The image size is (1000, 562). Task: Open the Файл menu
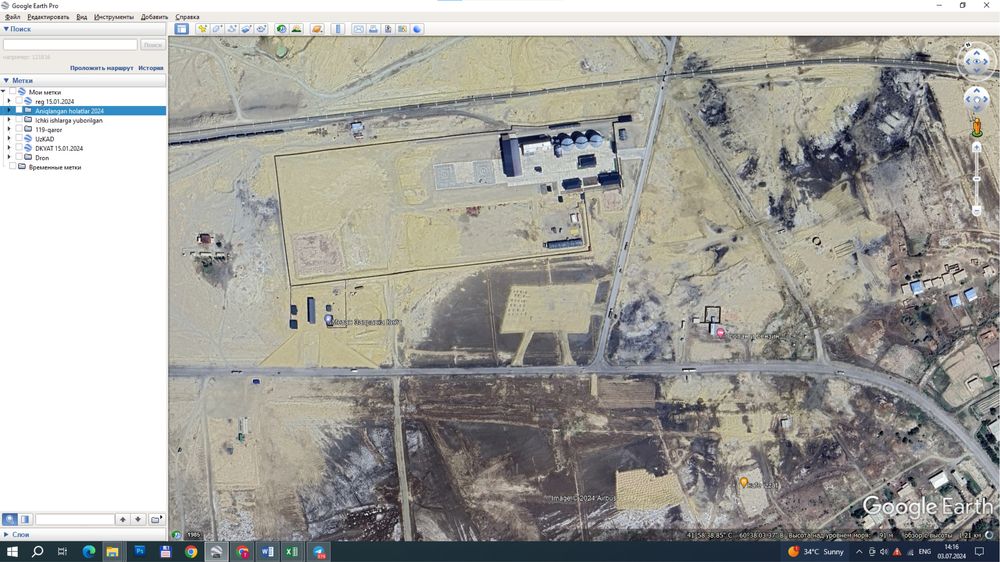pos(12,17)
